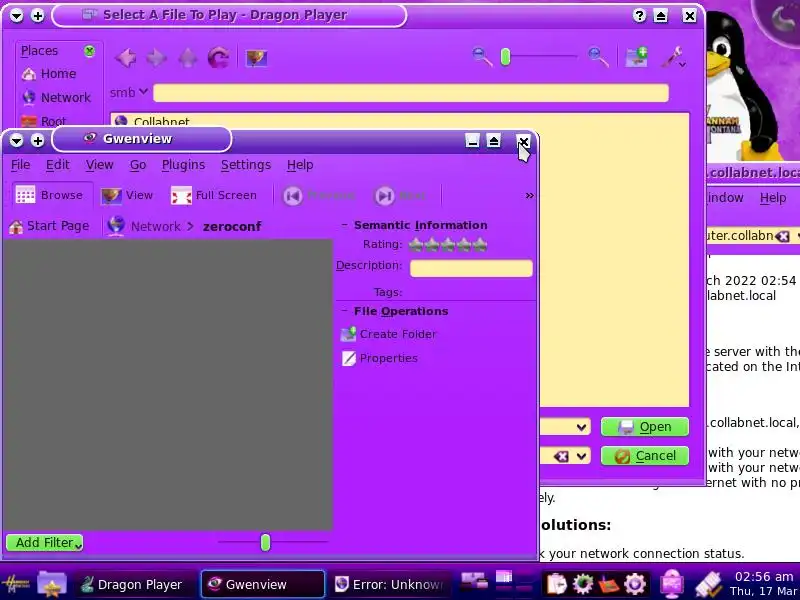Collapse the Semantic Information section
The image size is (800, 600).
click(344, 225)
